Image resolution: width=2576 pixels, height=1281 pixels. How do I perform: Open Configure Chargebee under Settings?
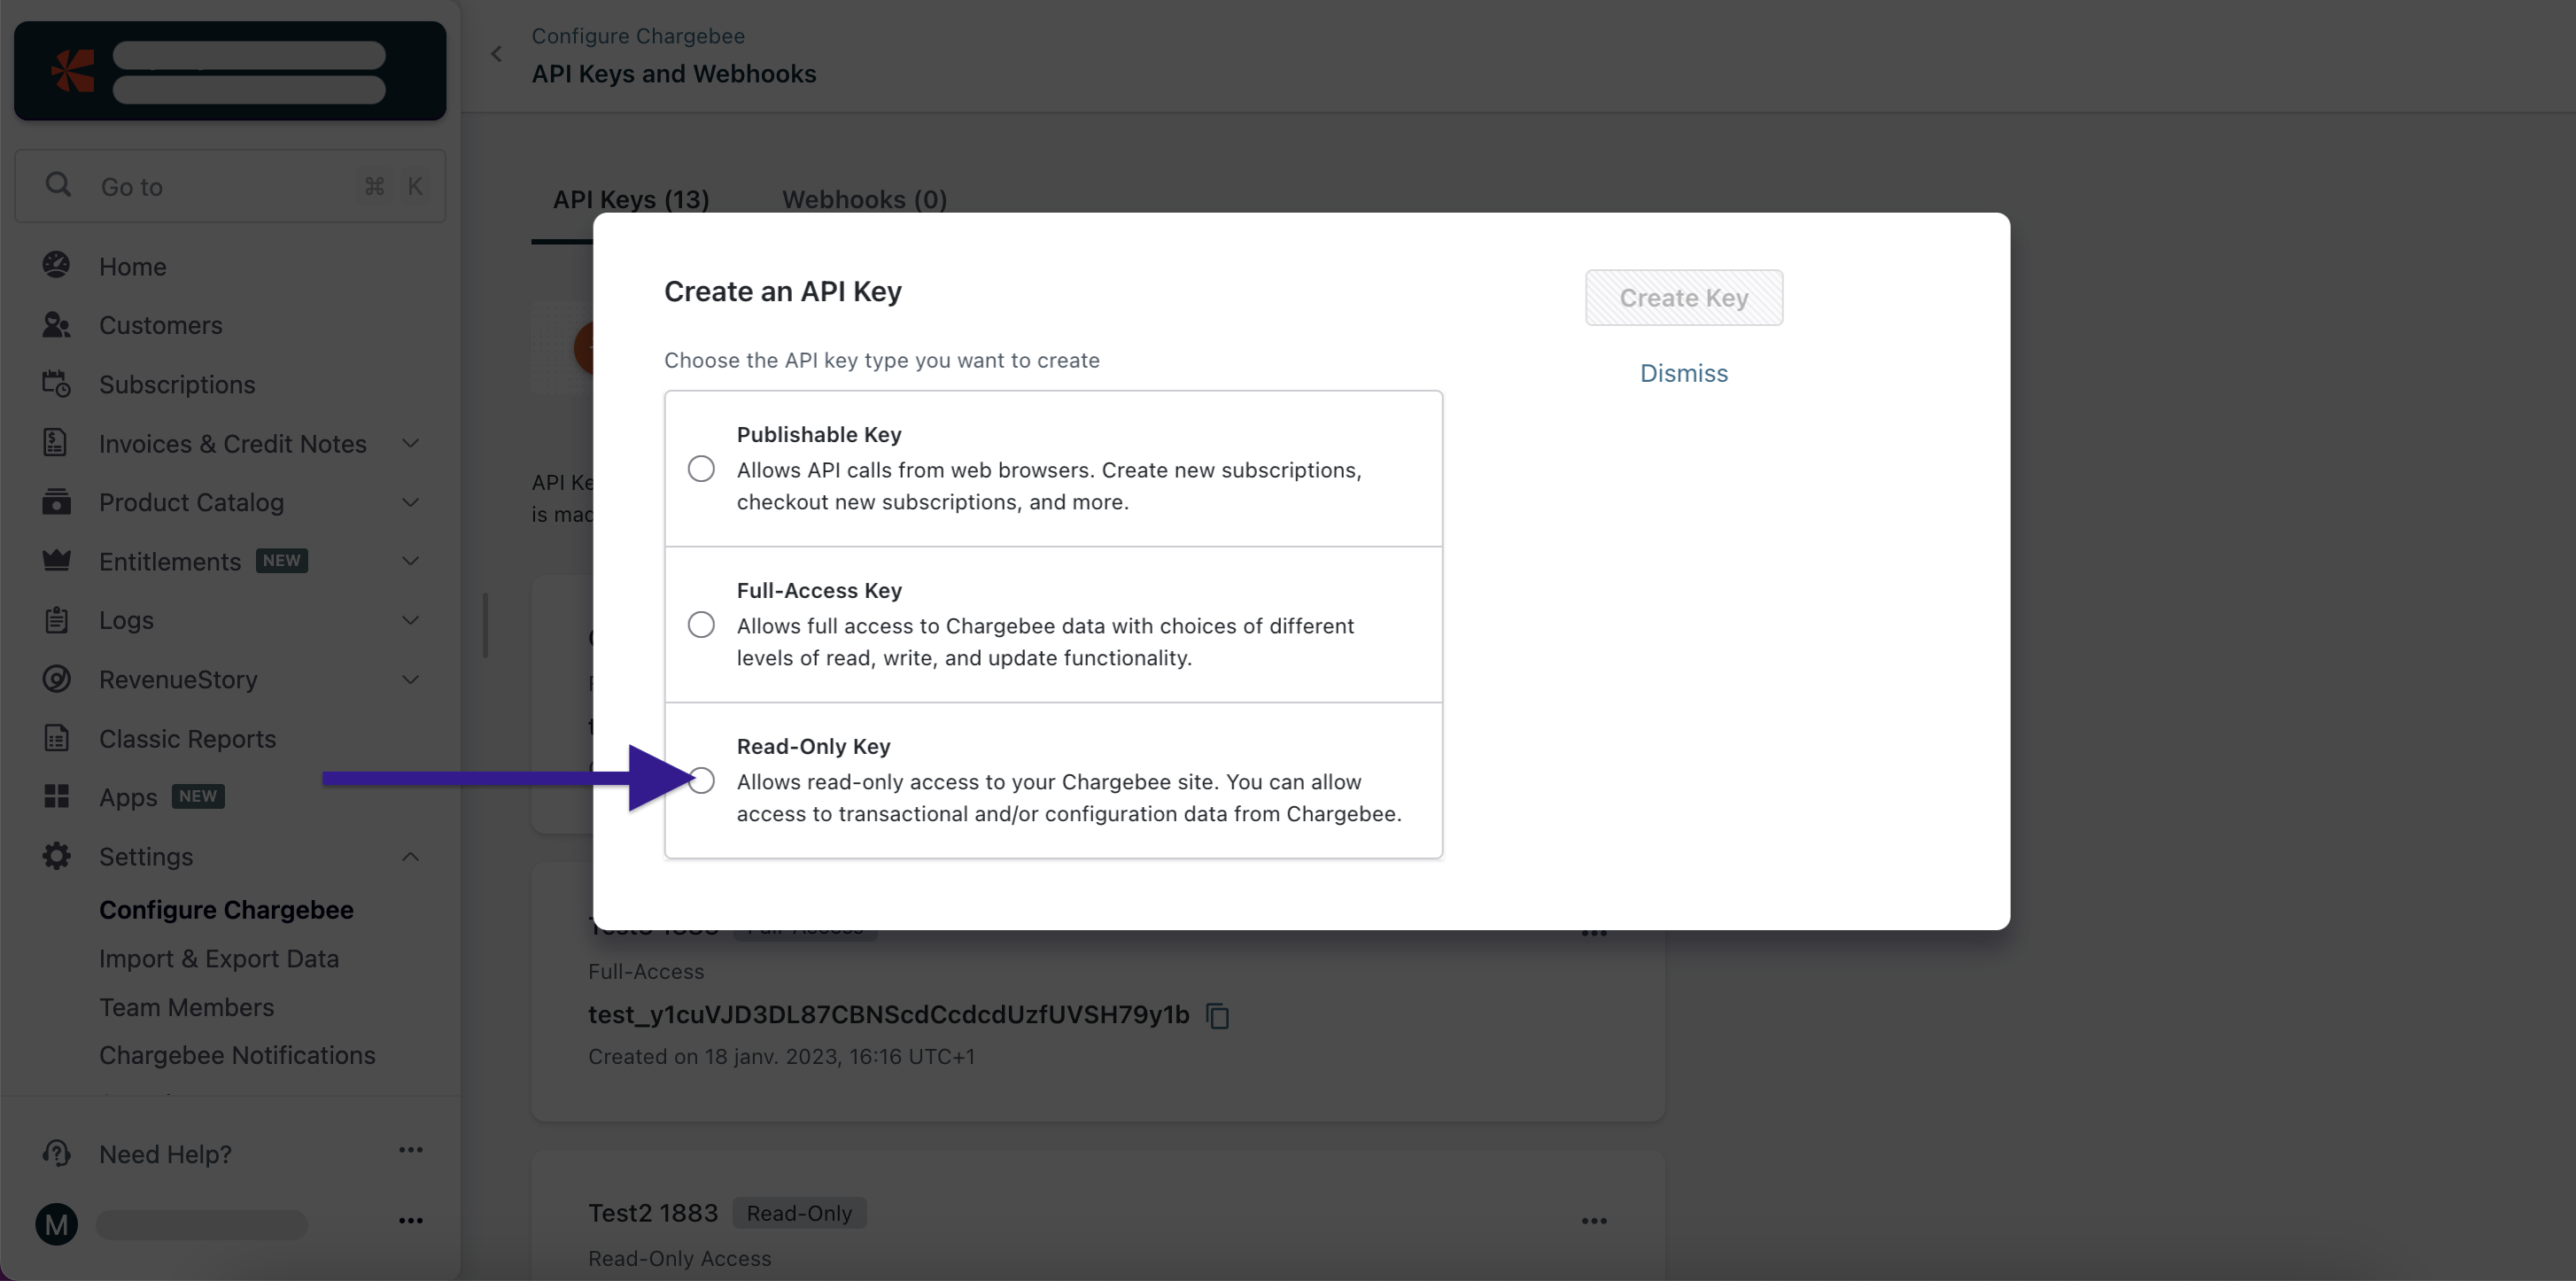coord(226,909)
